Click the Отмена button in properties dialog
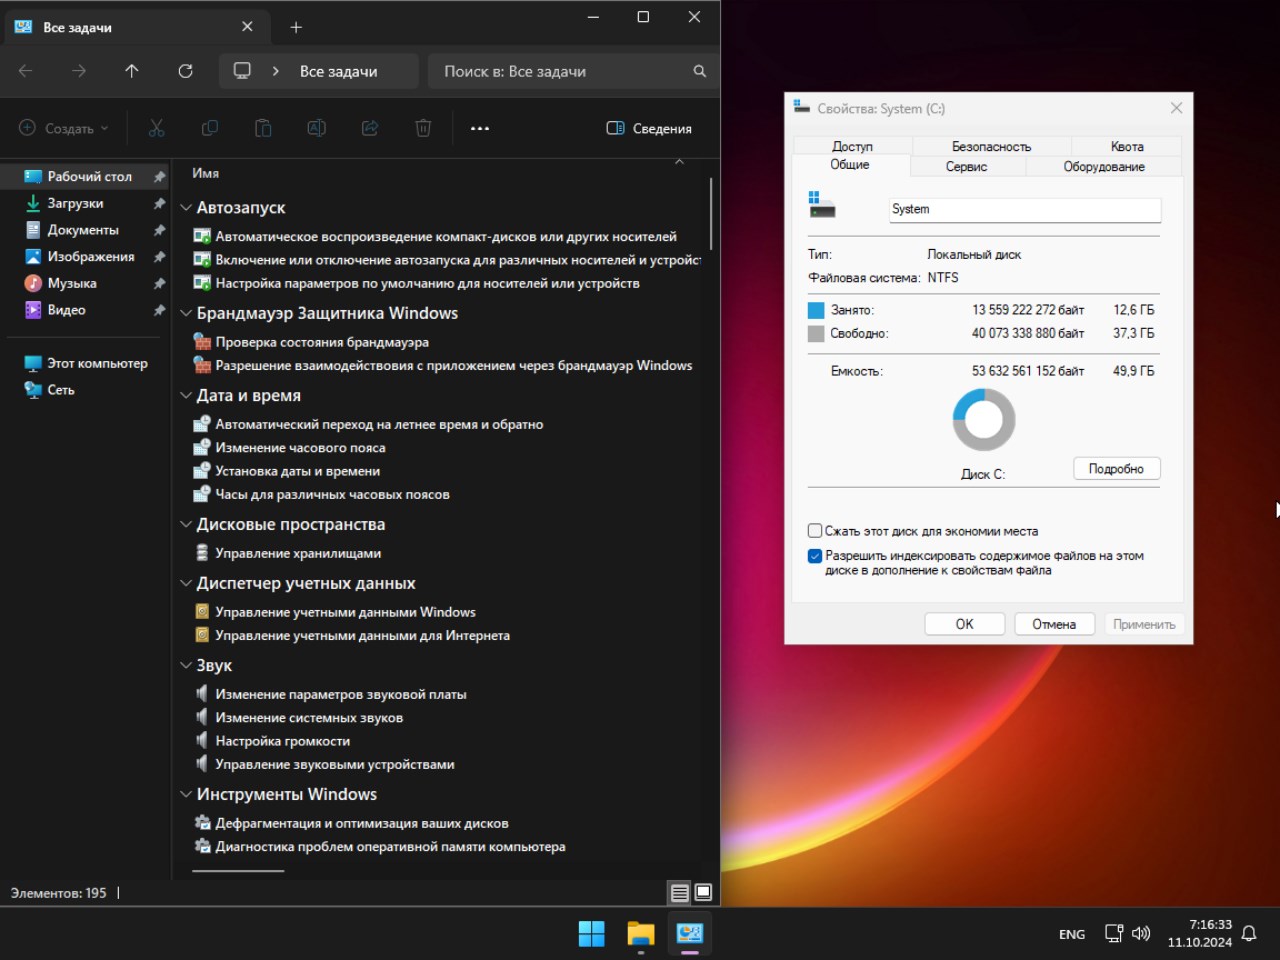1280x960 pixels. click(x=1054, y=624)
